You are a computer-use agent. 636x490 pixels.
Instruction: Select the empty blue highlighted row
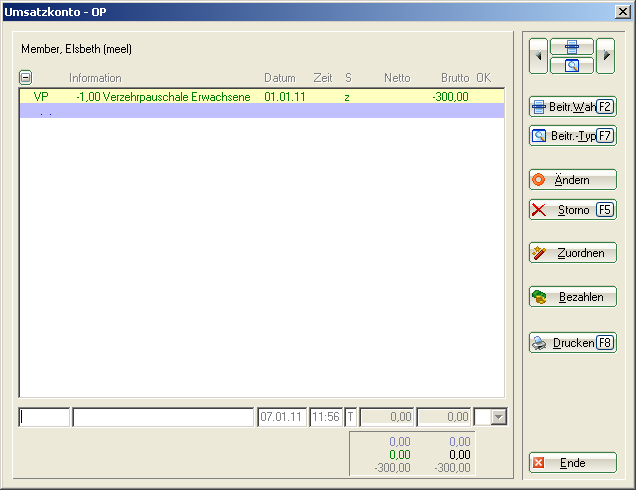click(x=262, y=111)
